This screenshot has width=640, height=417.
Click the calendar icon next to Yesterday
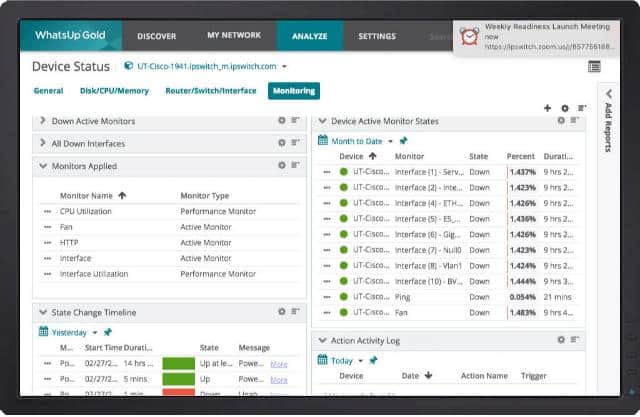pos(43,332)
